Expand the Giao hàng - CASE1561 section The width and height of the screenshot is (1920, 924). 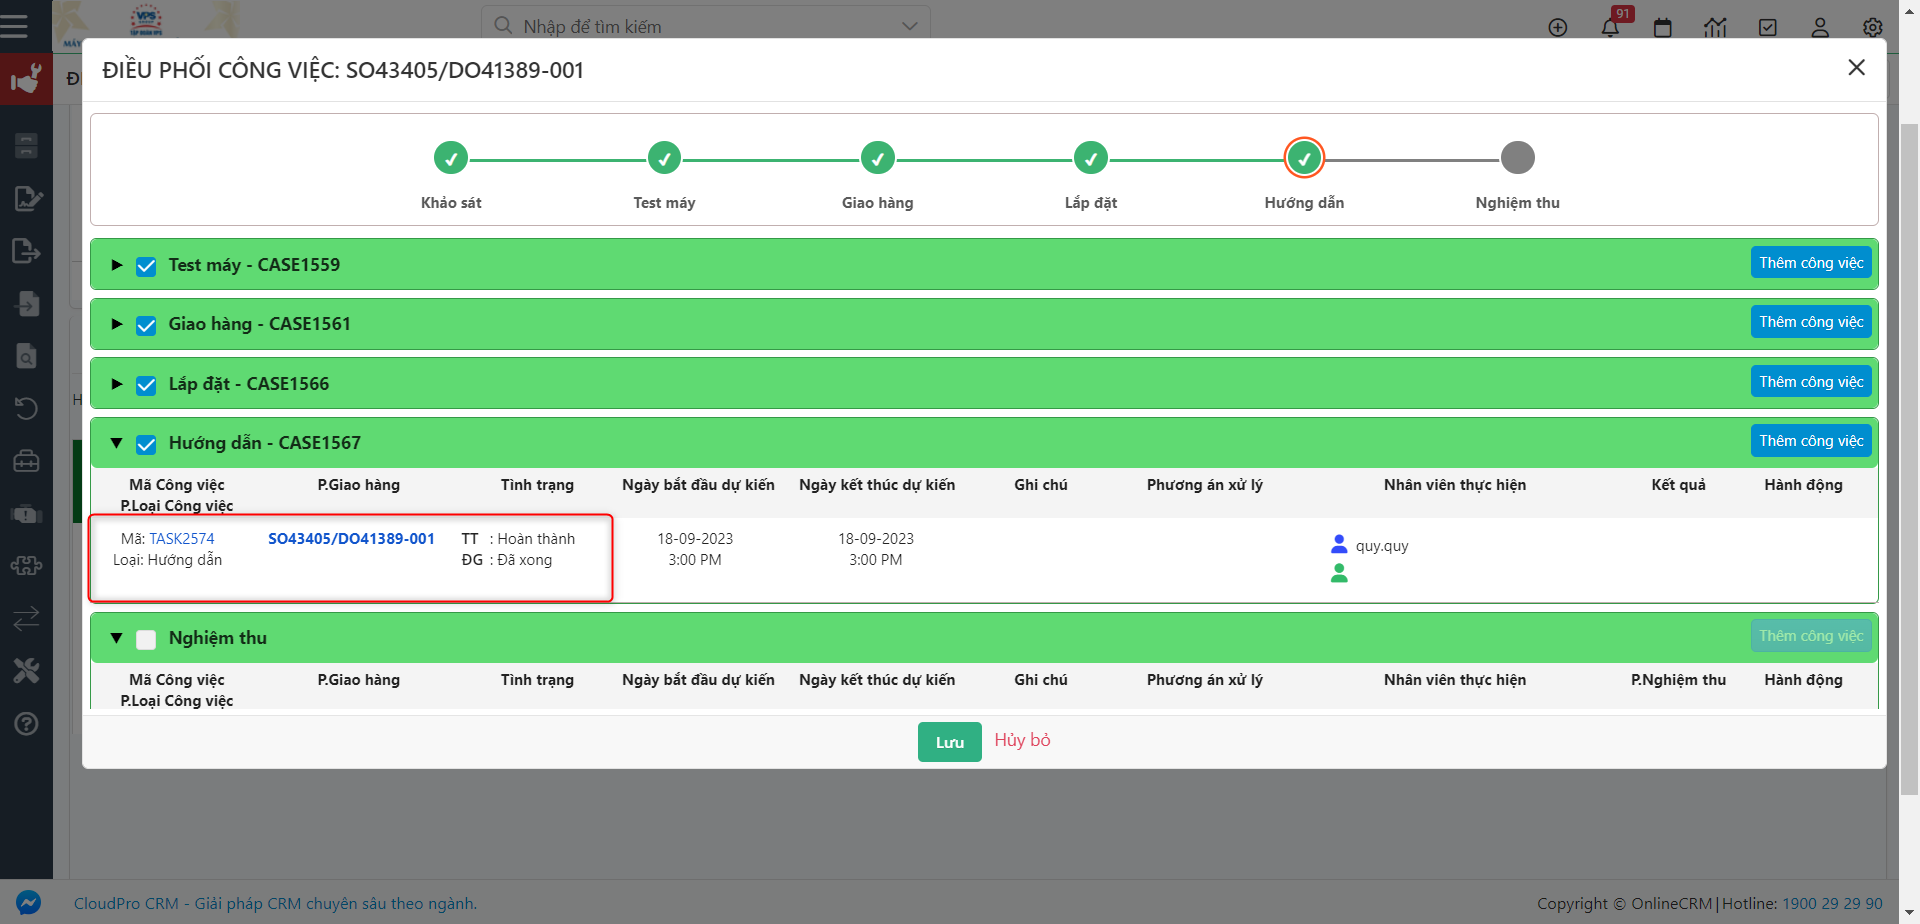coord(117,324)
